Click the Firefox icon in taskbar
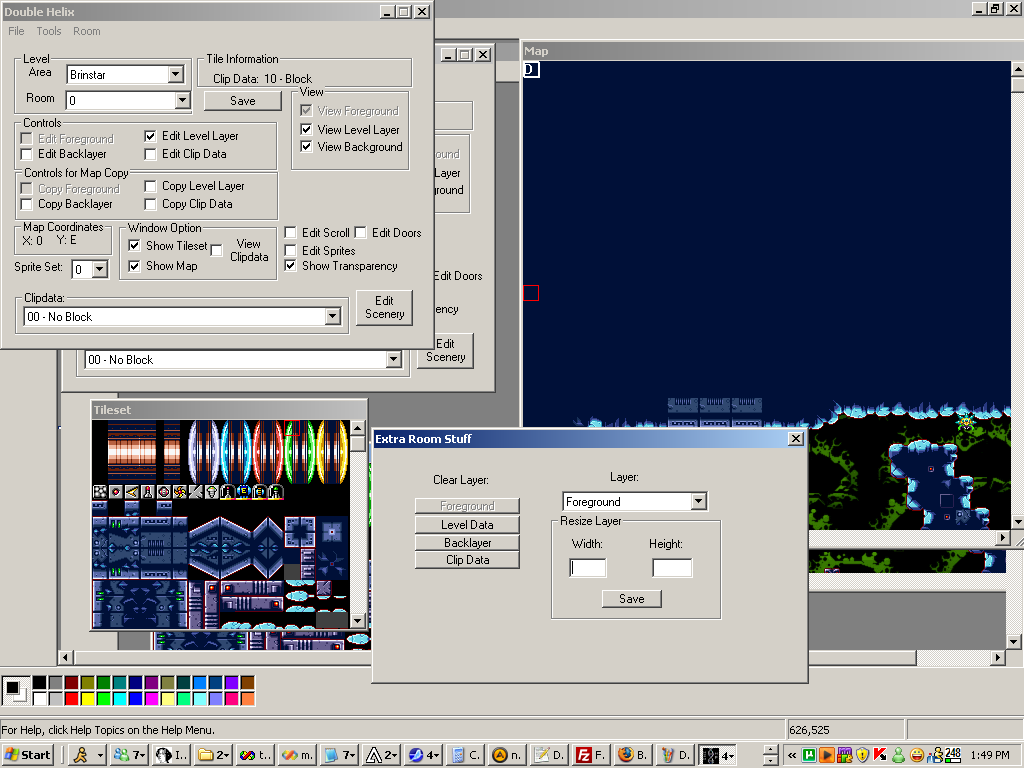The width and height of the screenshot is (1024, 768). 629,755
